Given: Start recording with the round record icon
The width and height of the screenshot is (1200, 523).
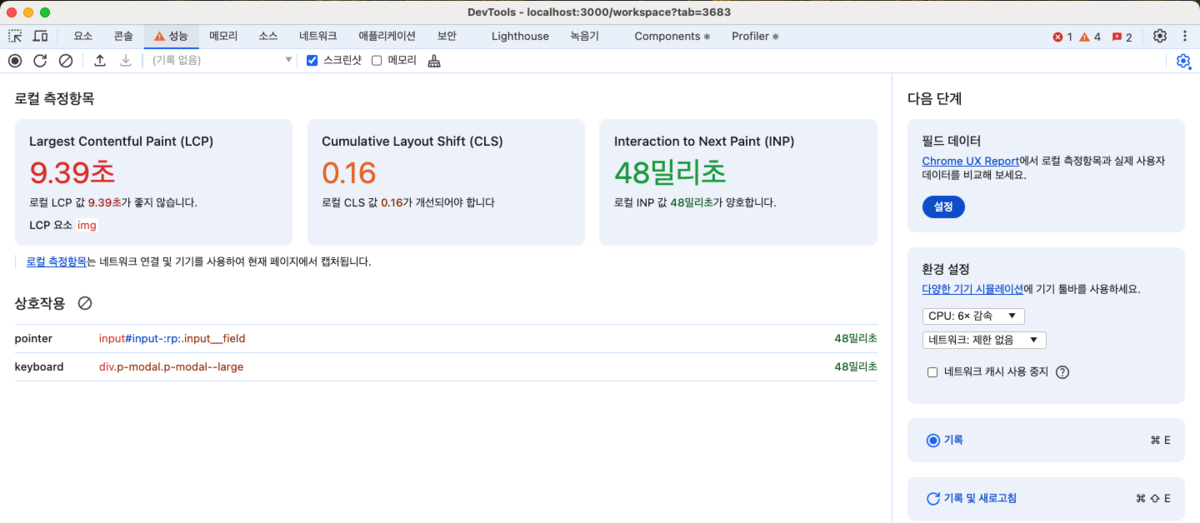Looking at the screenshot, I should coord(15,60).
